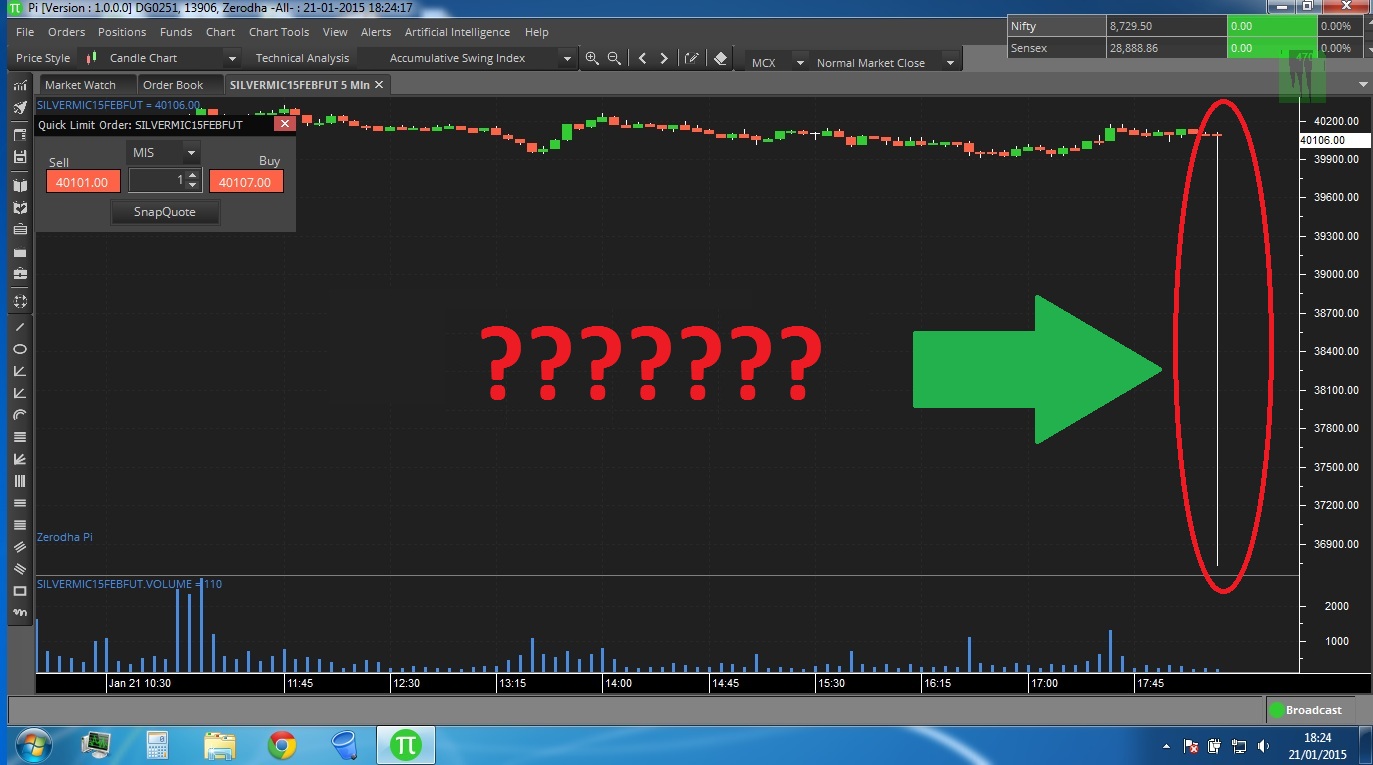Click the briefcase icon in left toolbar

(x=20, y=273)
